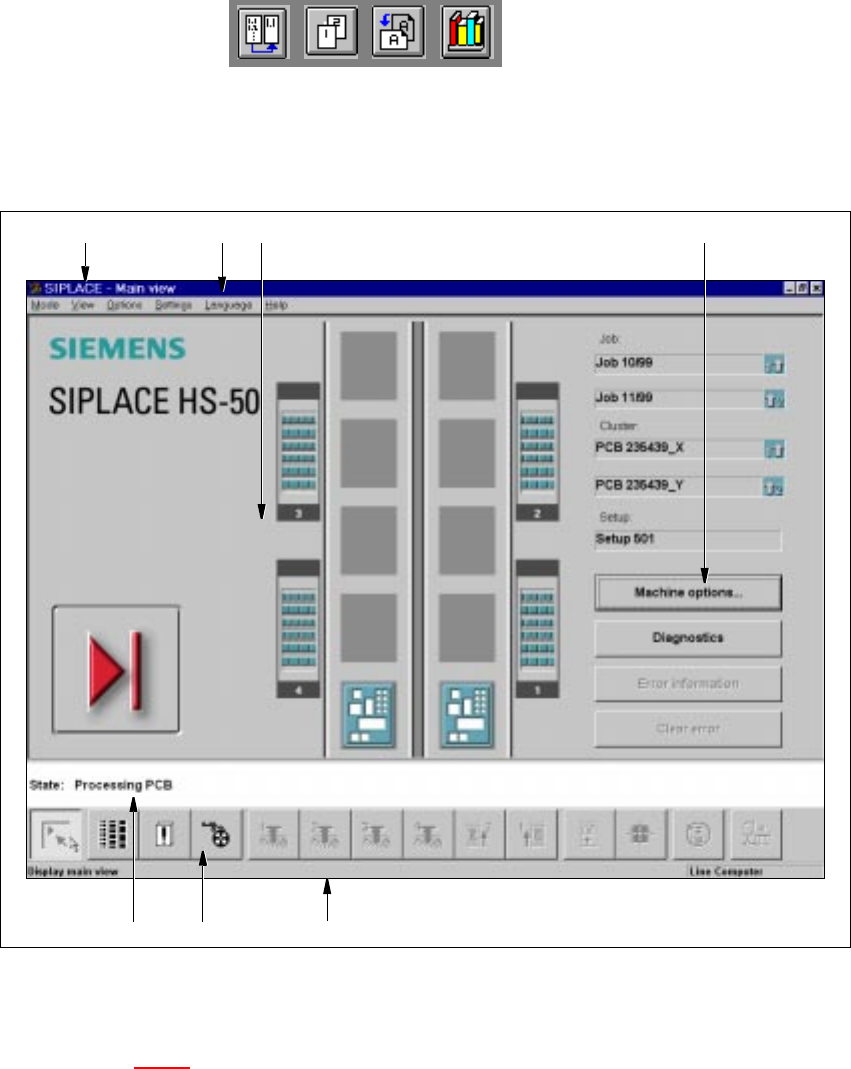The image size is (851, 1069).
Task: Select the Display main view toolbar icon
Action: pos(58,834)
